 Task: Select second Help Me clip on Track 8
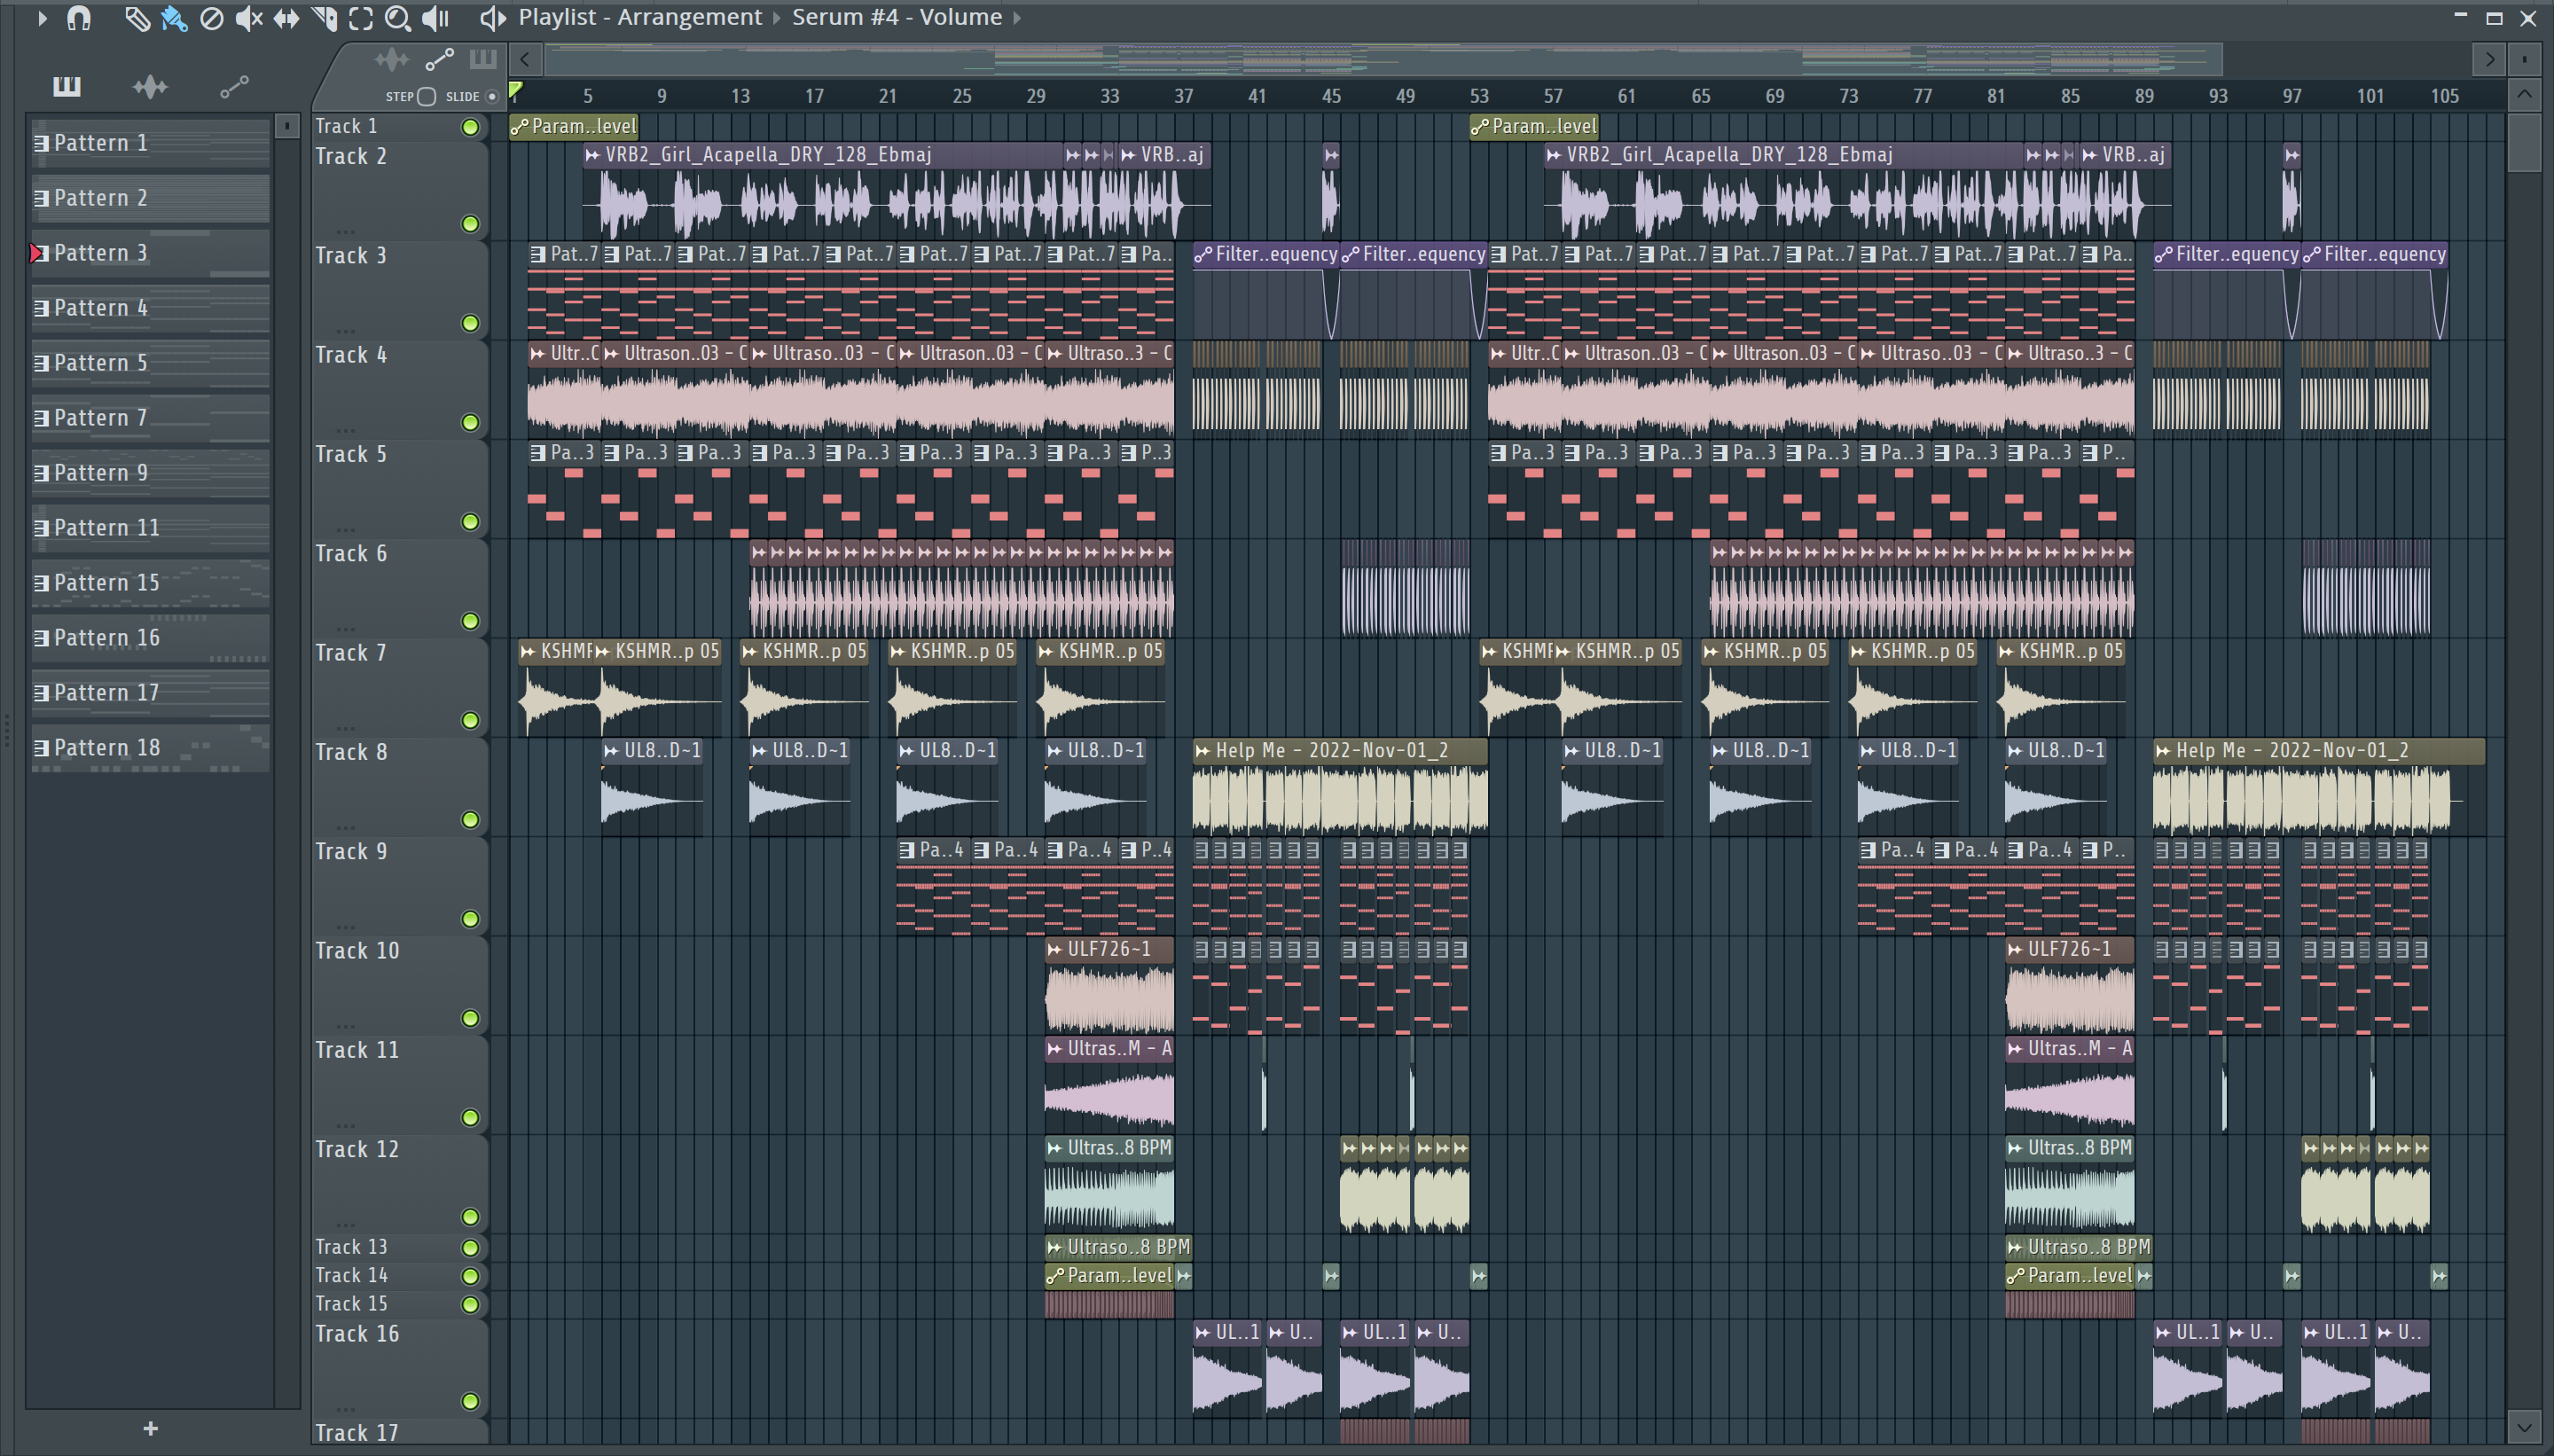2318,787
